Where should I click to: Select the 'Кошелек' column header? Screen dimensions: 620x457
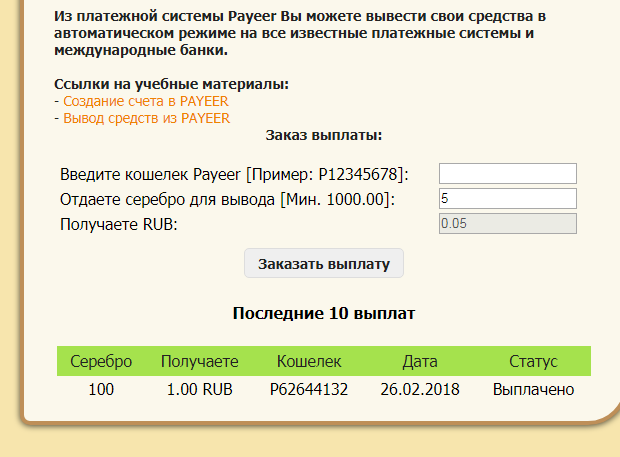click(x=309, y=361)
